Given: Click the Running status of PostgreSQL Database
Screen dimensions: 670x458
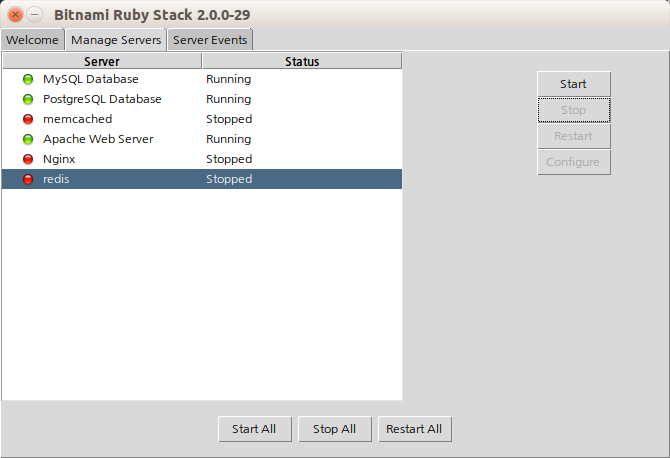Looking at the screenshot, I should point(229,100).
